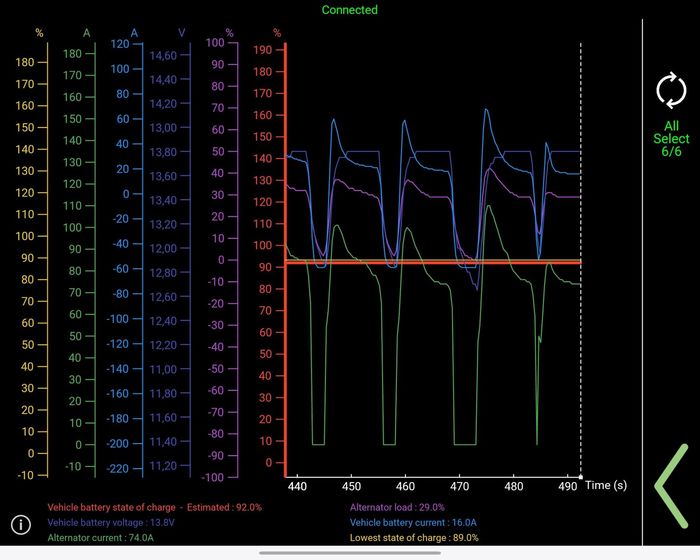Image resolution: width=700 pixels, height=560 pixels.
Task: Click the red horizontal state-of-charge line
Action: 433,263
